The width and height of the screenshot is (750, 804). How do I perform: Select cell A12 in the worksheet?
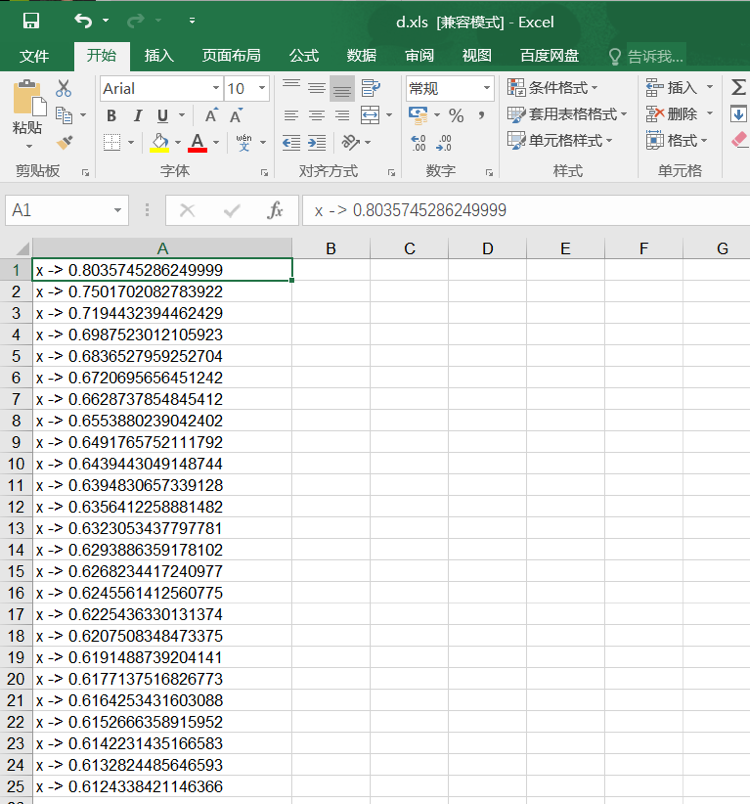pos(162,507)
